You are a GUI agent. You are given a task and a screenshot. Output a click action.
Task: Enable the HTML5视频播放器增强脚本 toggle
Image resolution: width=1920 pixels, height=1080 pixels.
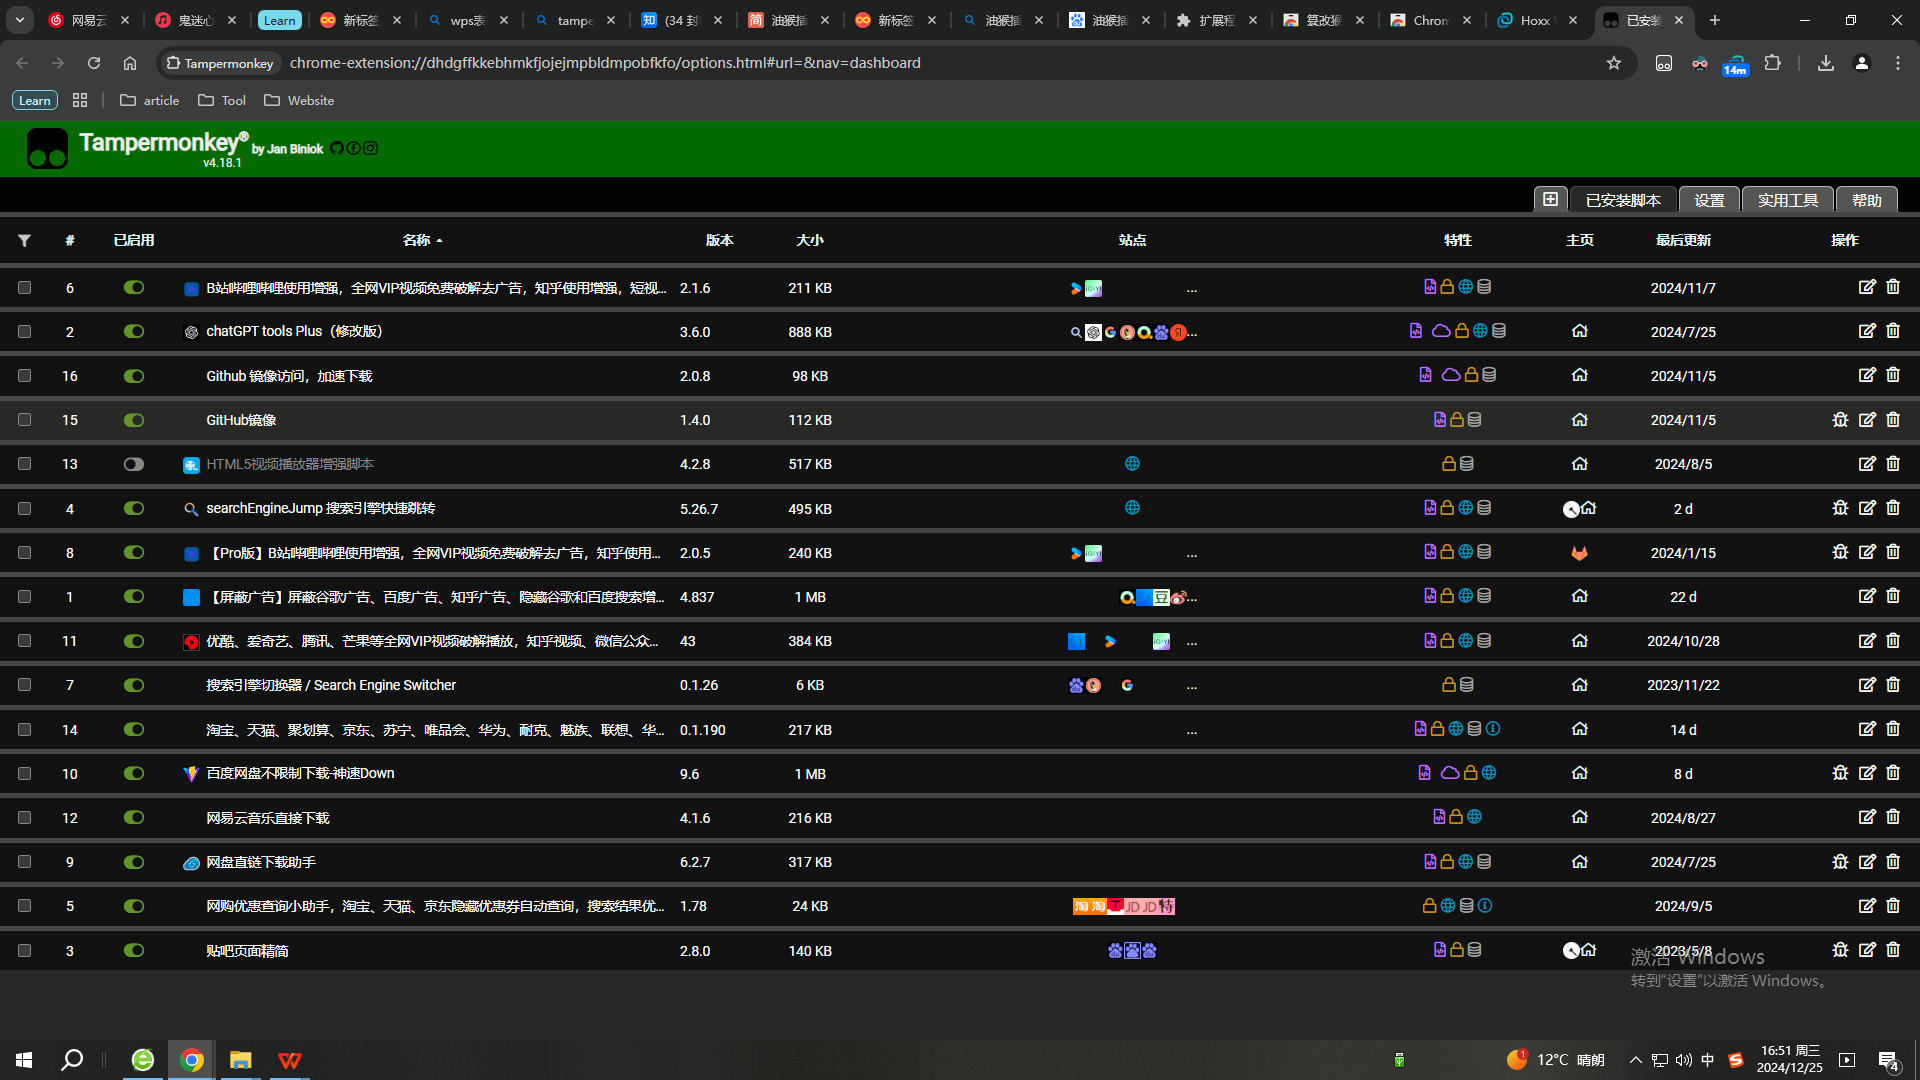133,464
